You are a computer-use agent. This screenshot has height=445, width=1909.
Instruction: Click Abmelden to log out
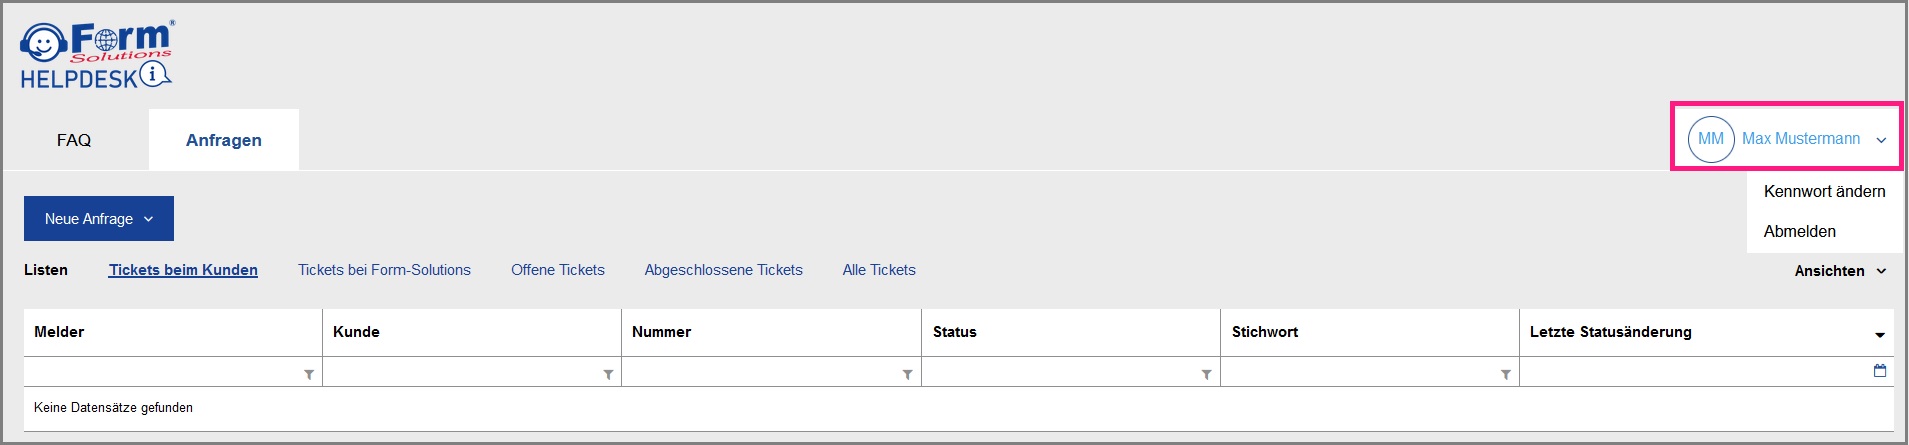(x=1799, y=231)
